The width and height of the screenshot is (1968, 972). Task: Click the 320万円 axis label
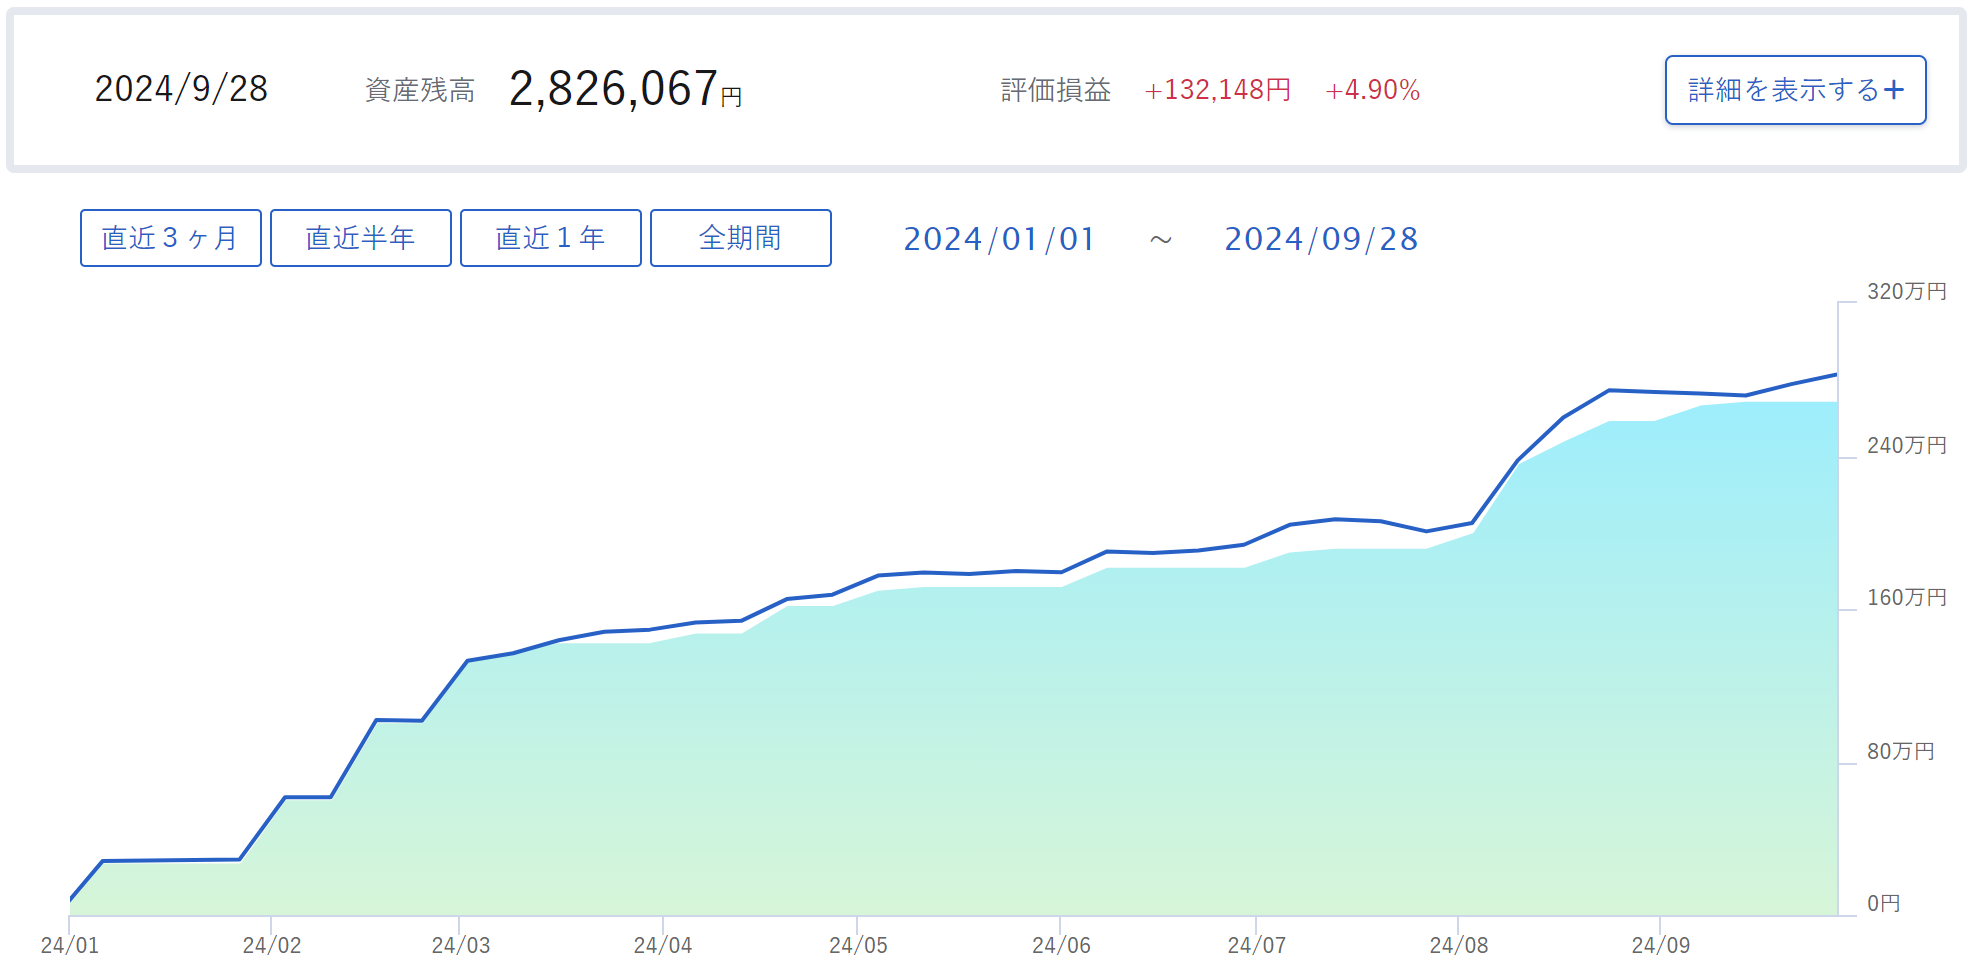(x=1907, y=291)
